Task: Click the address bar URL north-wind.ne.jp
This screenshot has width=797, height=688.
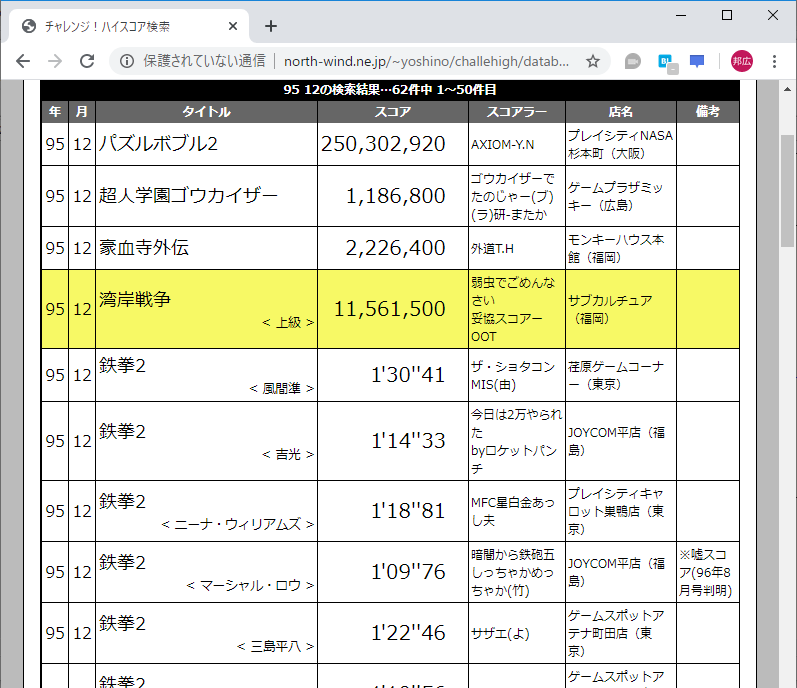Action: point(426,61)
